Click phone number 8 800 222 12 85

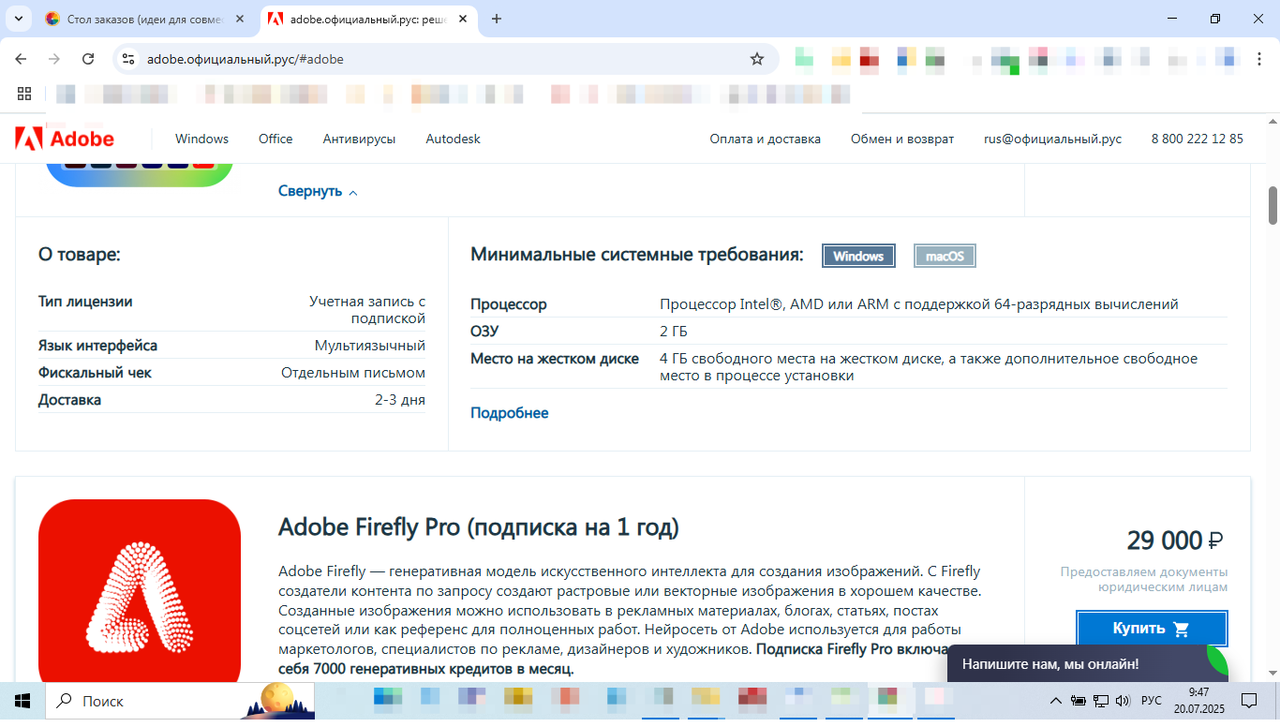(1197, 139)
